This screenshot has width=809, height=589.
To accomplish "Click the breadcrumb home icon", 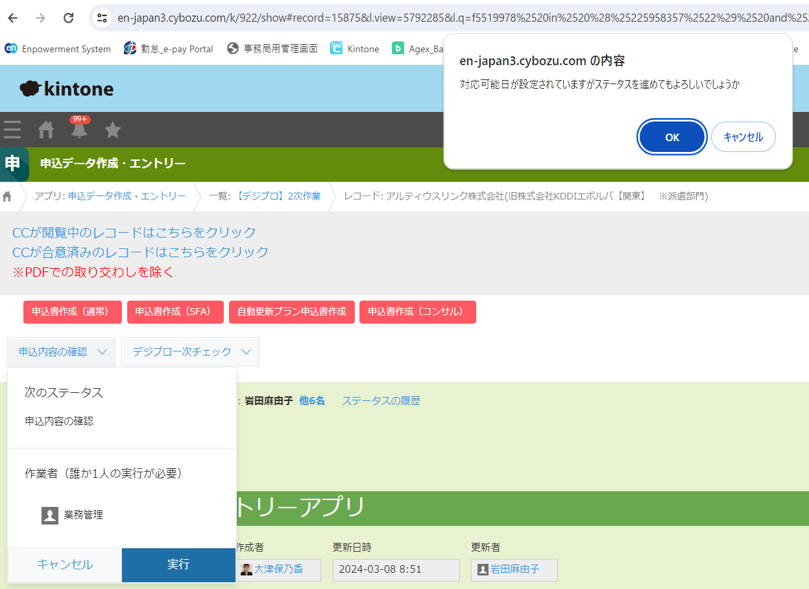I will pyautogui.click(x=8, y=196).
